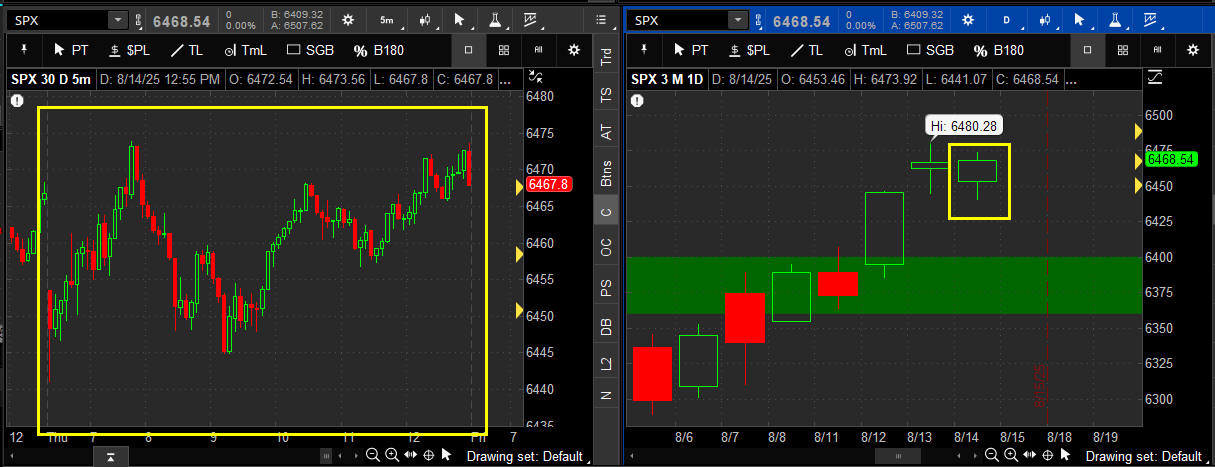Open the PS sidebar tab
Viewport: 1215px width, 467px height.
pos(604,288)
